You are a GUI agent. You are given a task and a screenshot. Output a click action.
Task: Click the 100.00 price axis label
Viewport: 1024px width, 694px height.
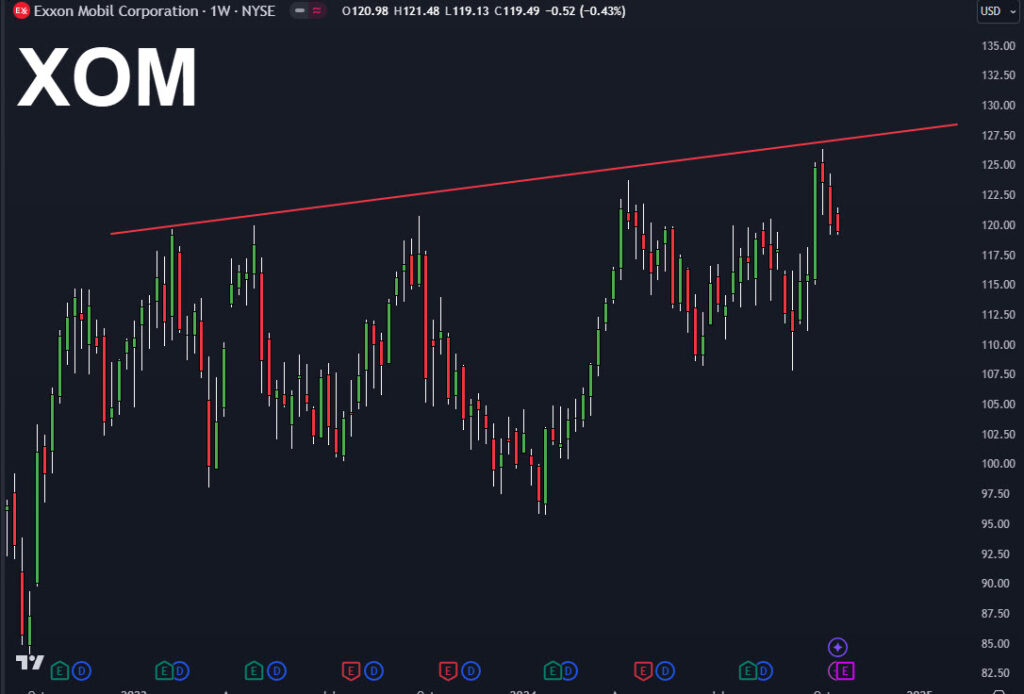pos(999,464)
